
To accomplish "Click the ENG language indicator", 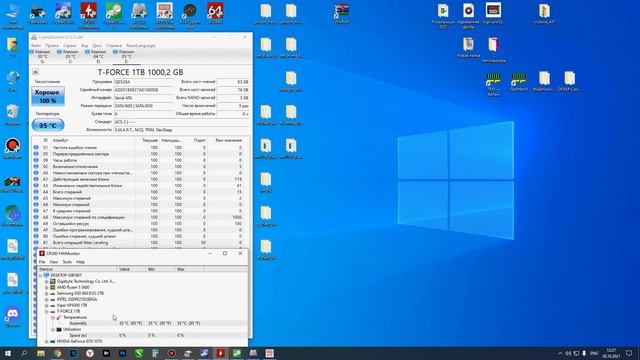I will pyautogui.click(x=594, y=353).
